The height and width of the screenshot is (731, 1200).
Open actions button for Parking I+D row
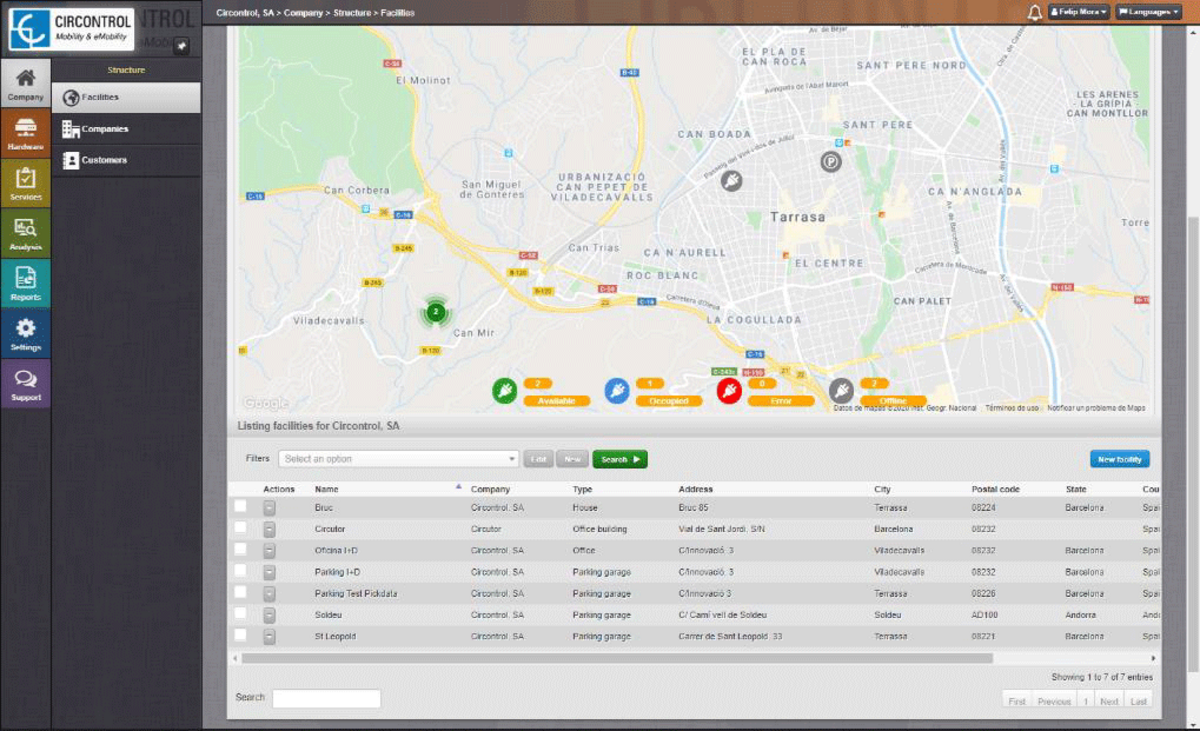pos(269,572)
